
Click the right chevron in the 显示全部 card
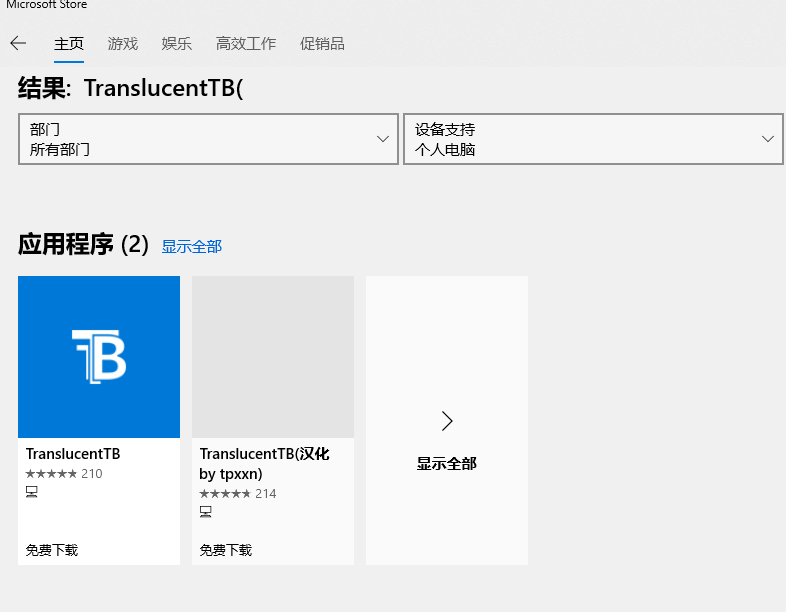[447, 421]
